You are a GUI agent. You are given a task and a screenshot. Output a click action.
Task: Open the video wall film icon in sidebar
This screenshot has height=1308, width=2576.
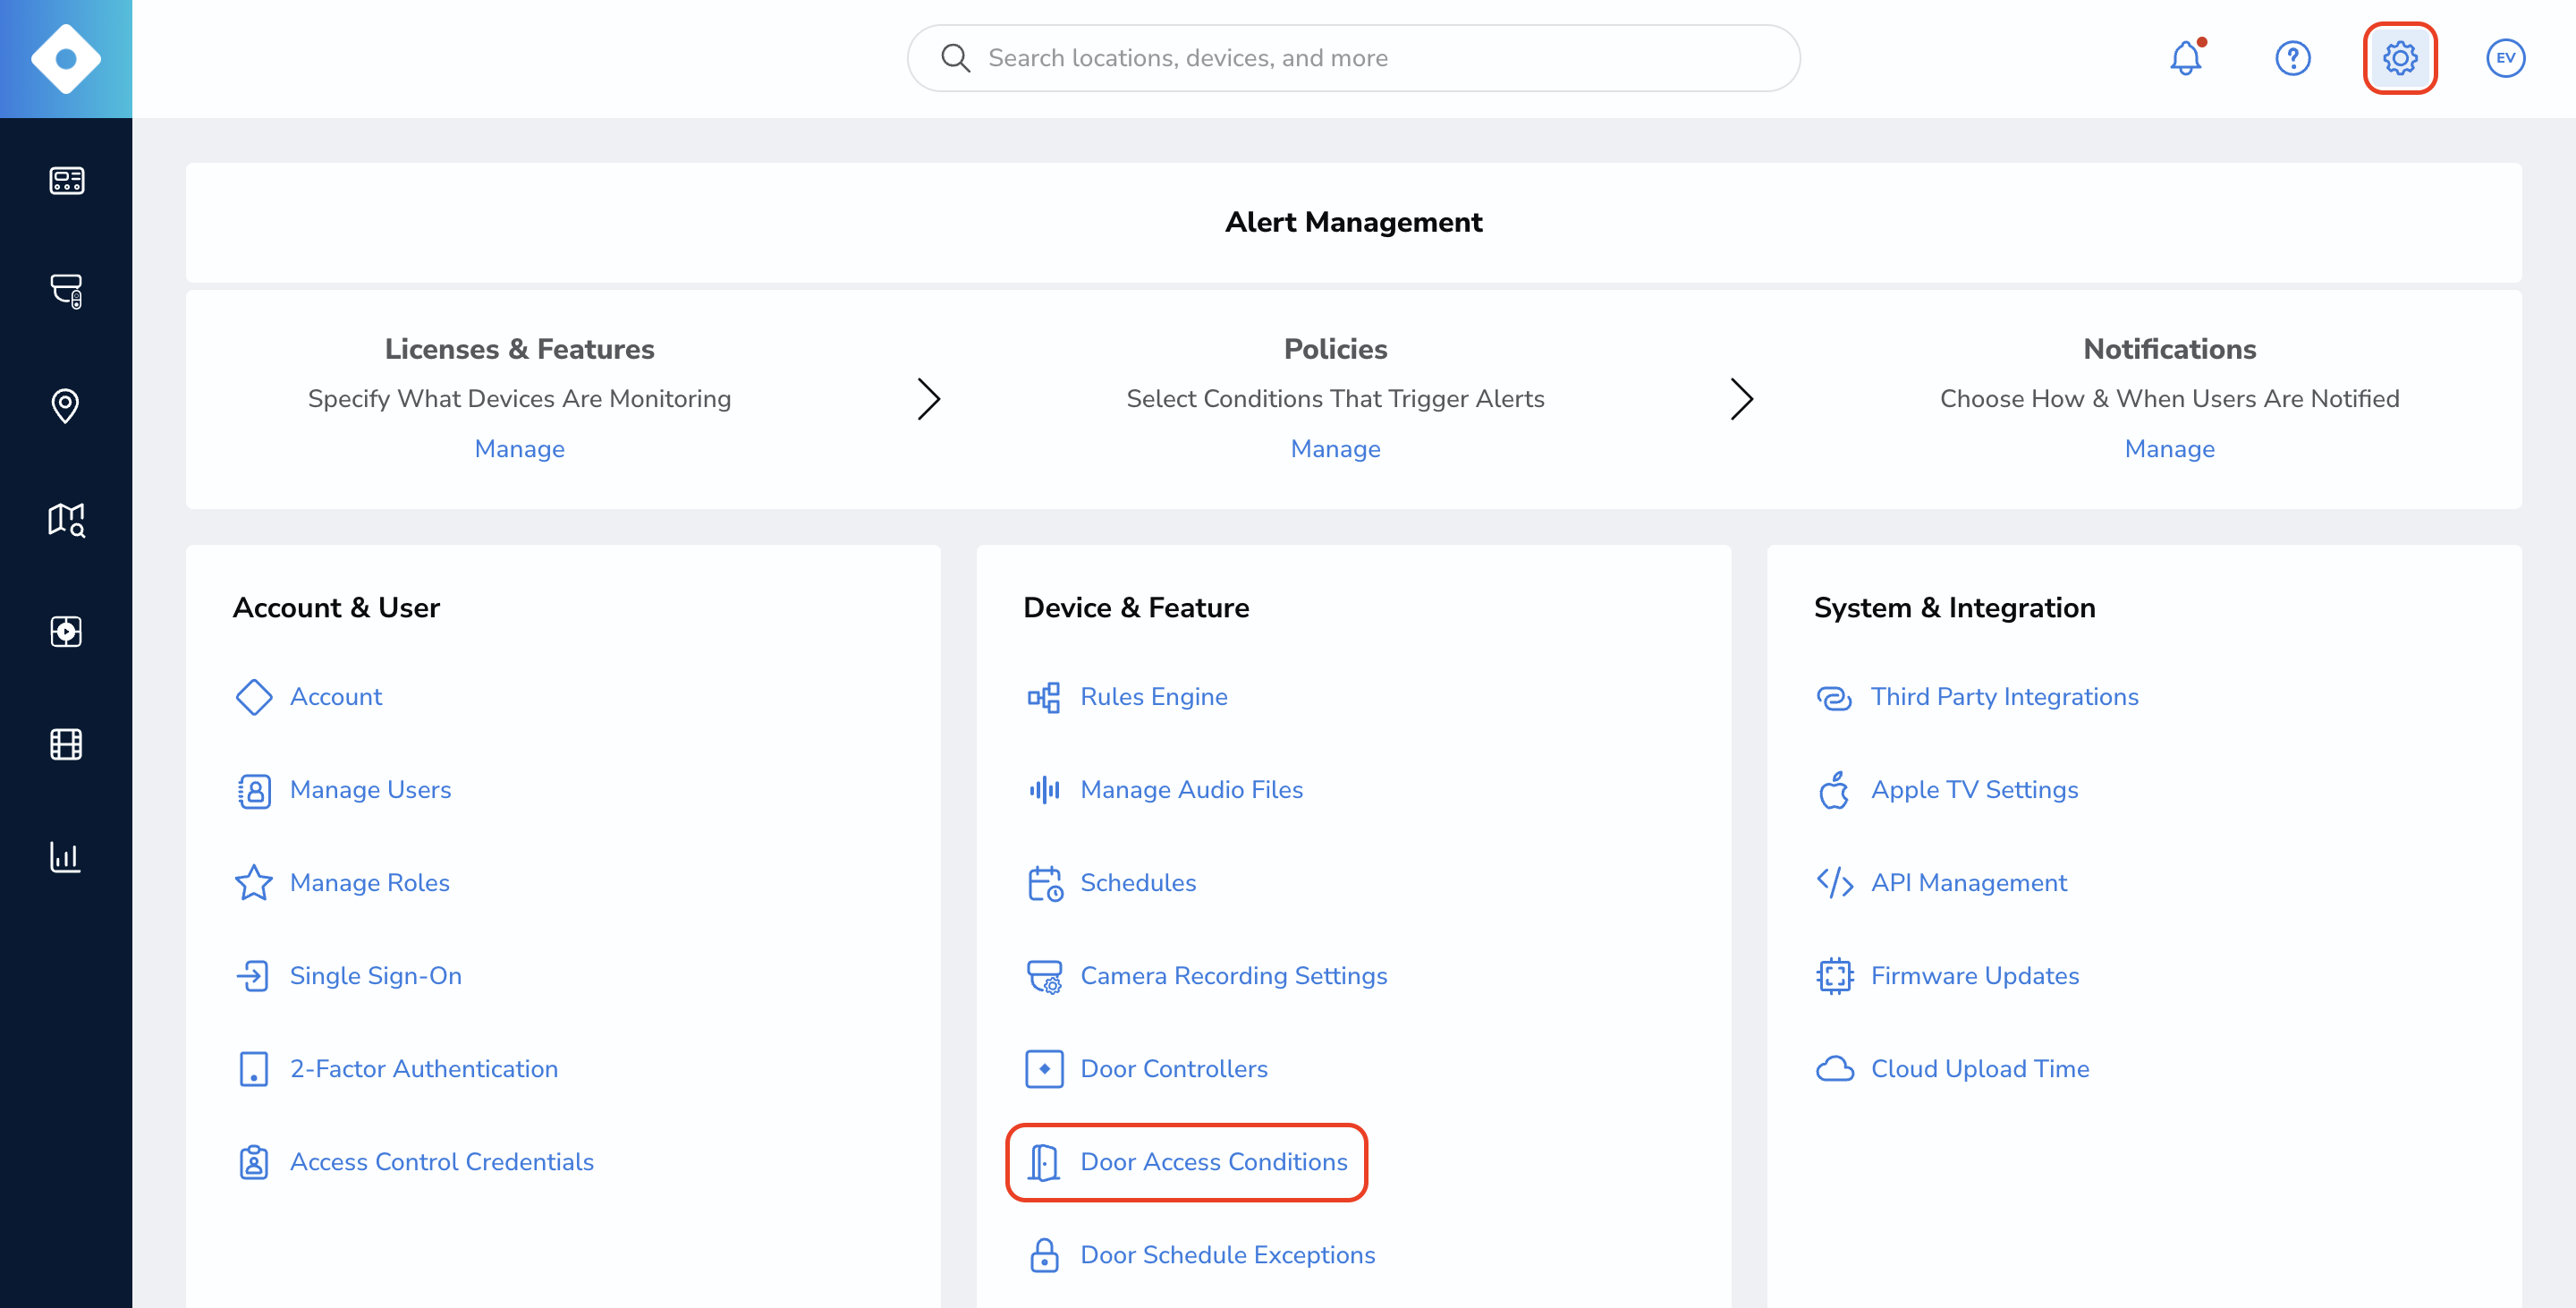[66, 744]
